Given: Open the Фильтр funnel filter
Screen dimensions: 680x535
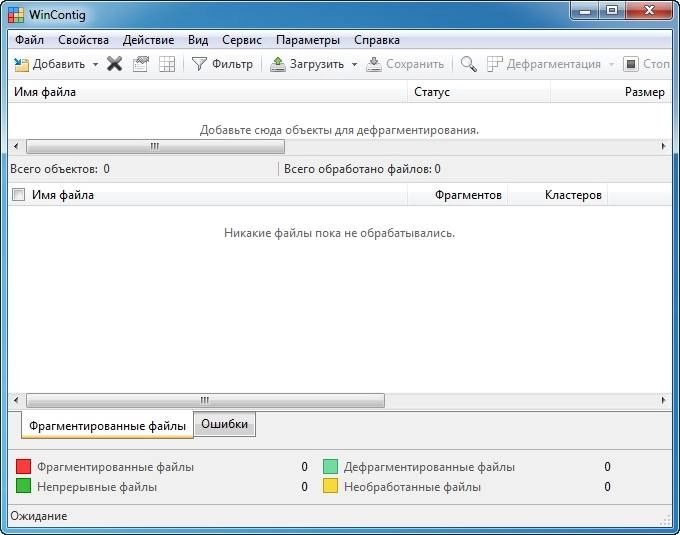Looking at the screenshot, I should tap(222, 64).
